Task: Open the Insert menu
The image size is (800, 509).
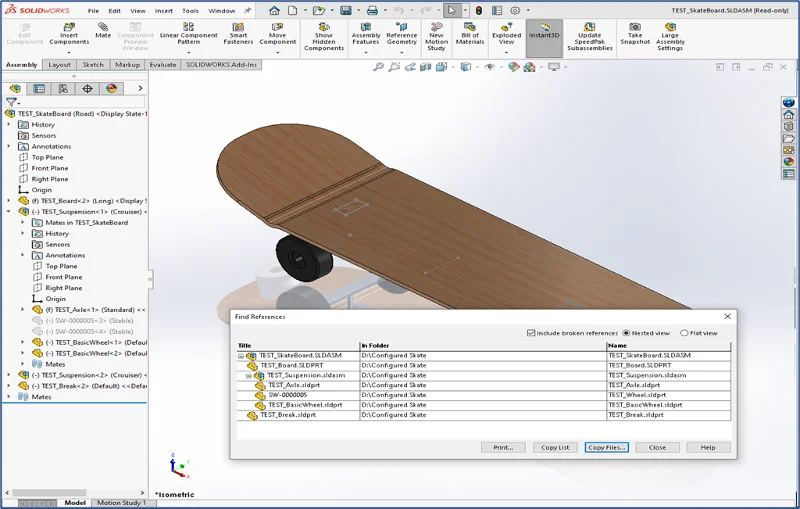Action: click(163, 11)
